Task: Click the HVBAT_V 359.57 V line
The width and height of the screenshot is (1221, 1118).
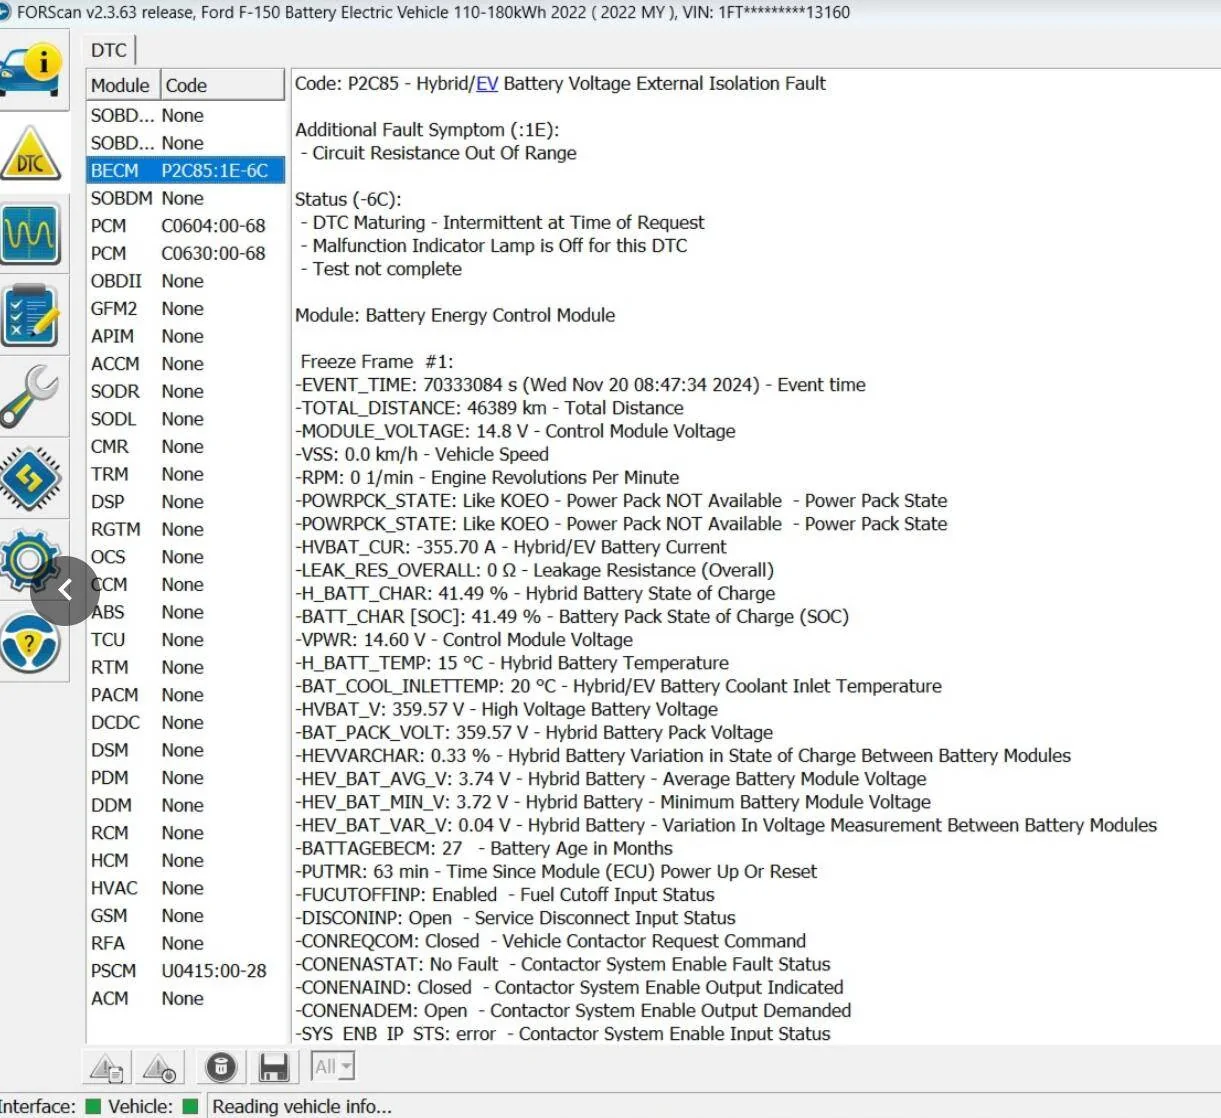Action: (506, 709)
